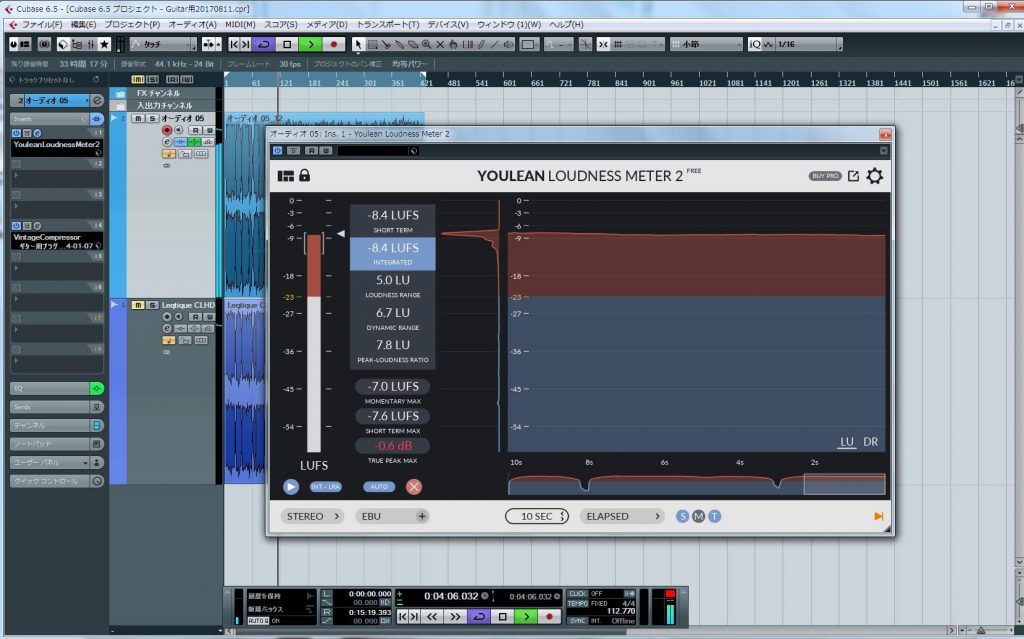
Task: Click the loudness history overview strip
Action: 696,484
